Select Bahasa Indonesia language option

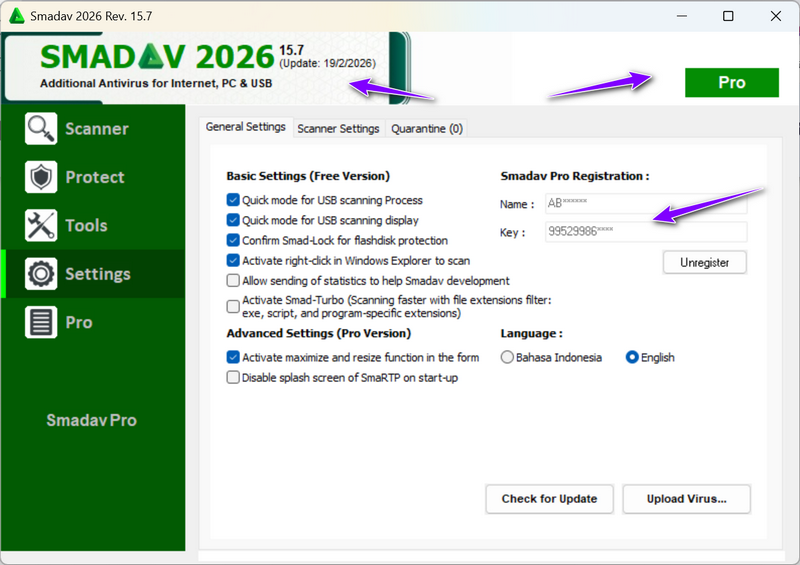(x=507, y=357)
